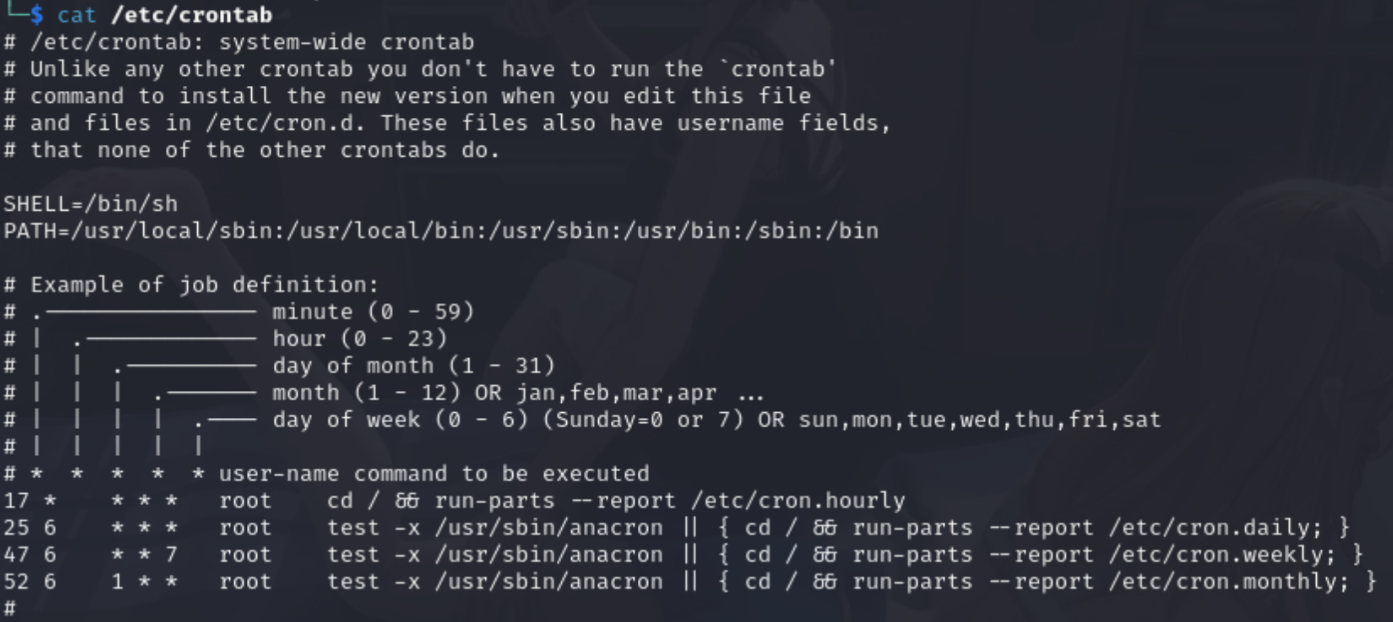Click the cat command in the prompt
The image size is (1393, 622).
76,15
